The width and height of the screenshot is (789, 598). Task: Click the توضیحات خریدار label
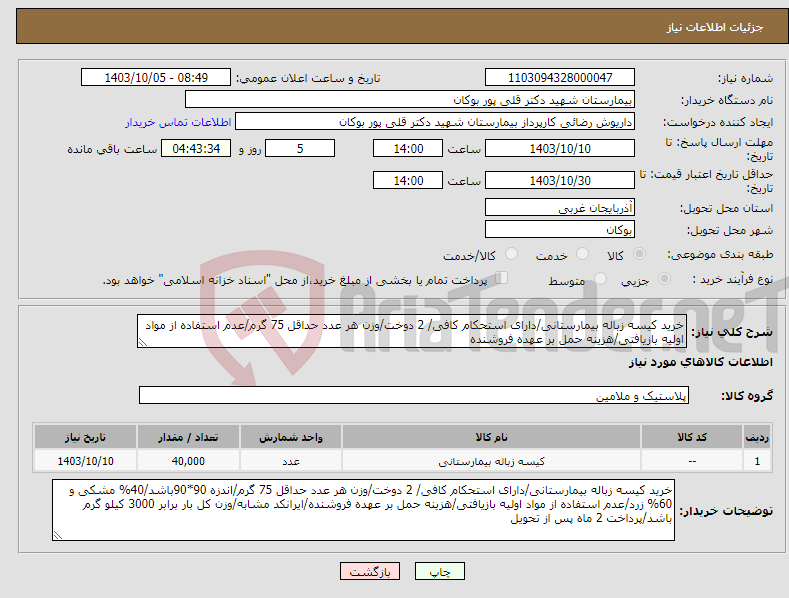[x=726, y=511]
